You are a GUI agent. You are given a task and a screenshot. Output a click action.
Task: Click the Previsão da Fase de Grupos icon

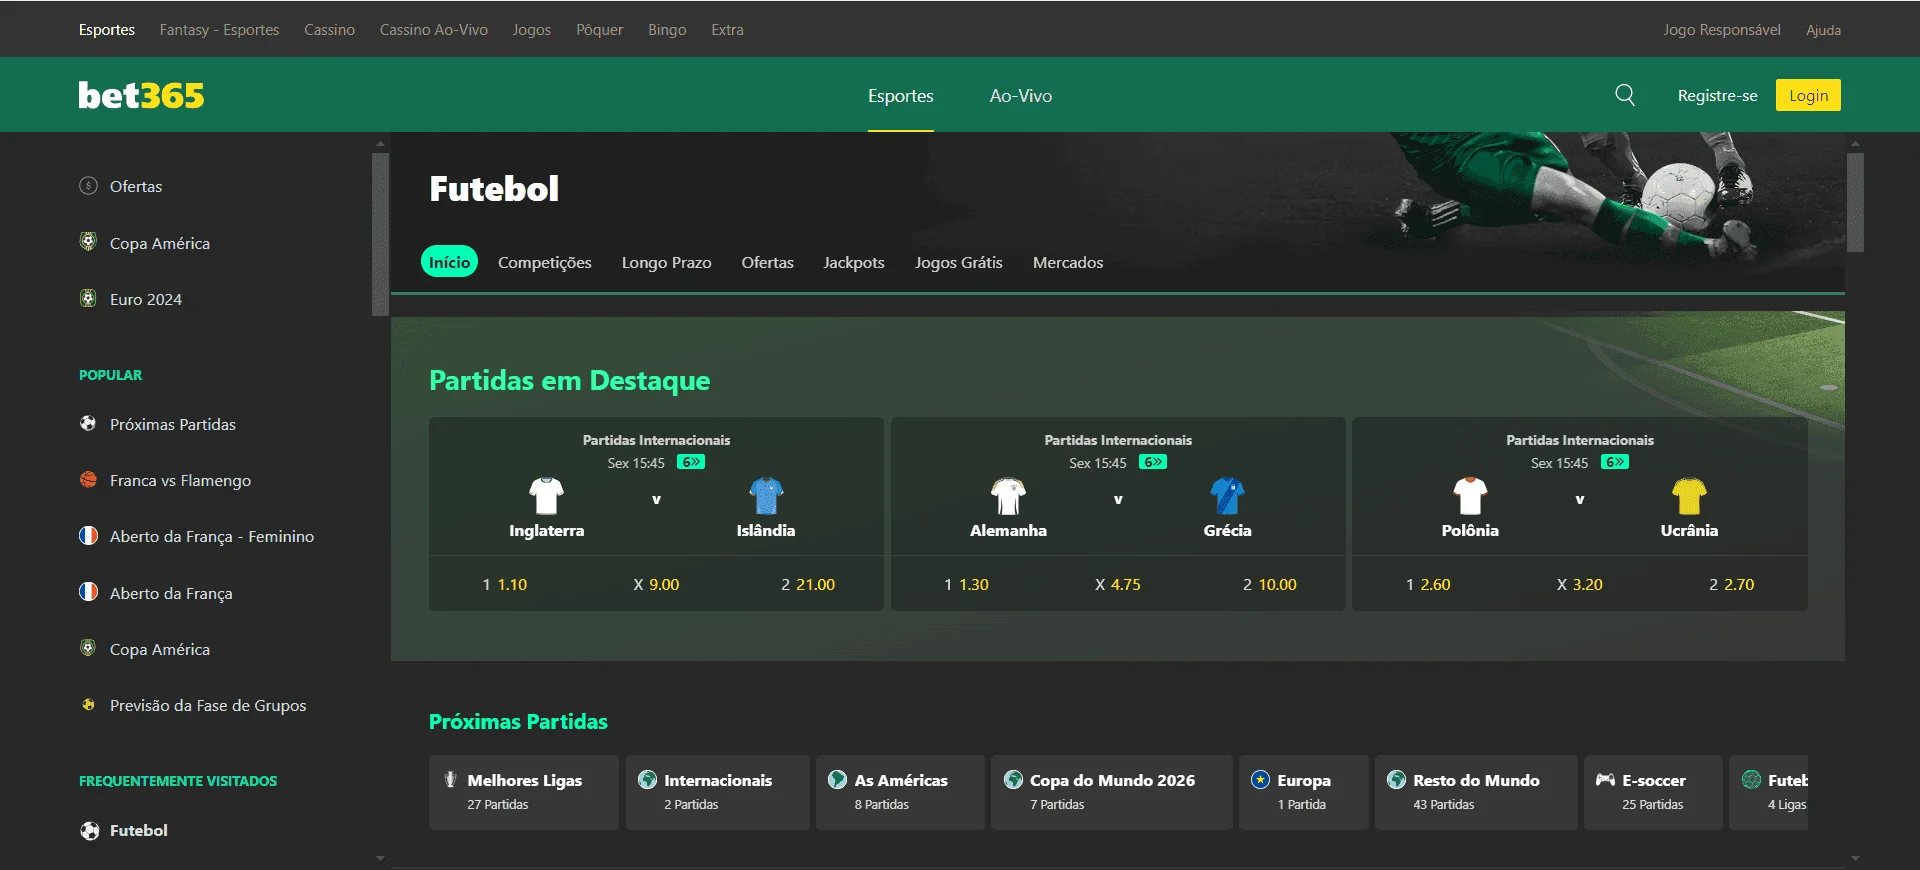(x=88, y=704)
